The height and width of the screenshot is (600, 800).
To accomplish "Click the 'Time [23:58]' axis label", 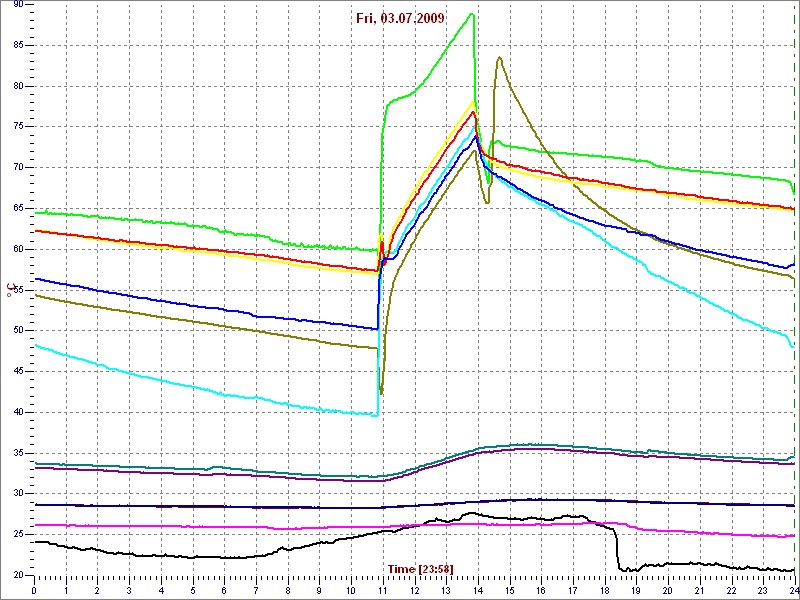I will click(420, 569).
